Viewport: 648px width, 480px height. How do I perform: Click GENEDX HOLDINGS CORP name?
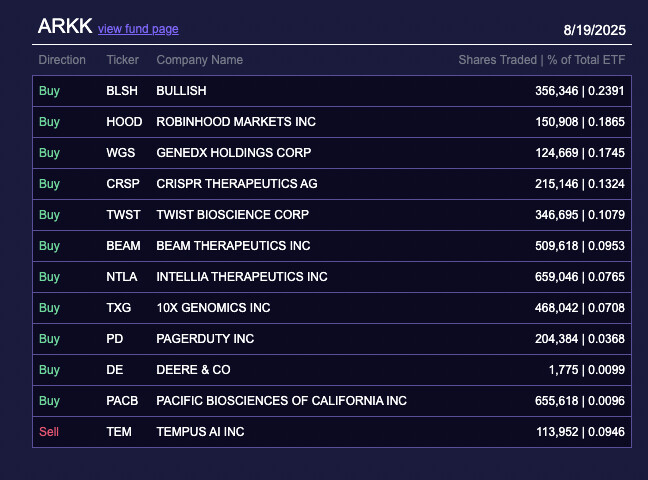tap(233, 153)
